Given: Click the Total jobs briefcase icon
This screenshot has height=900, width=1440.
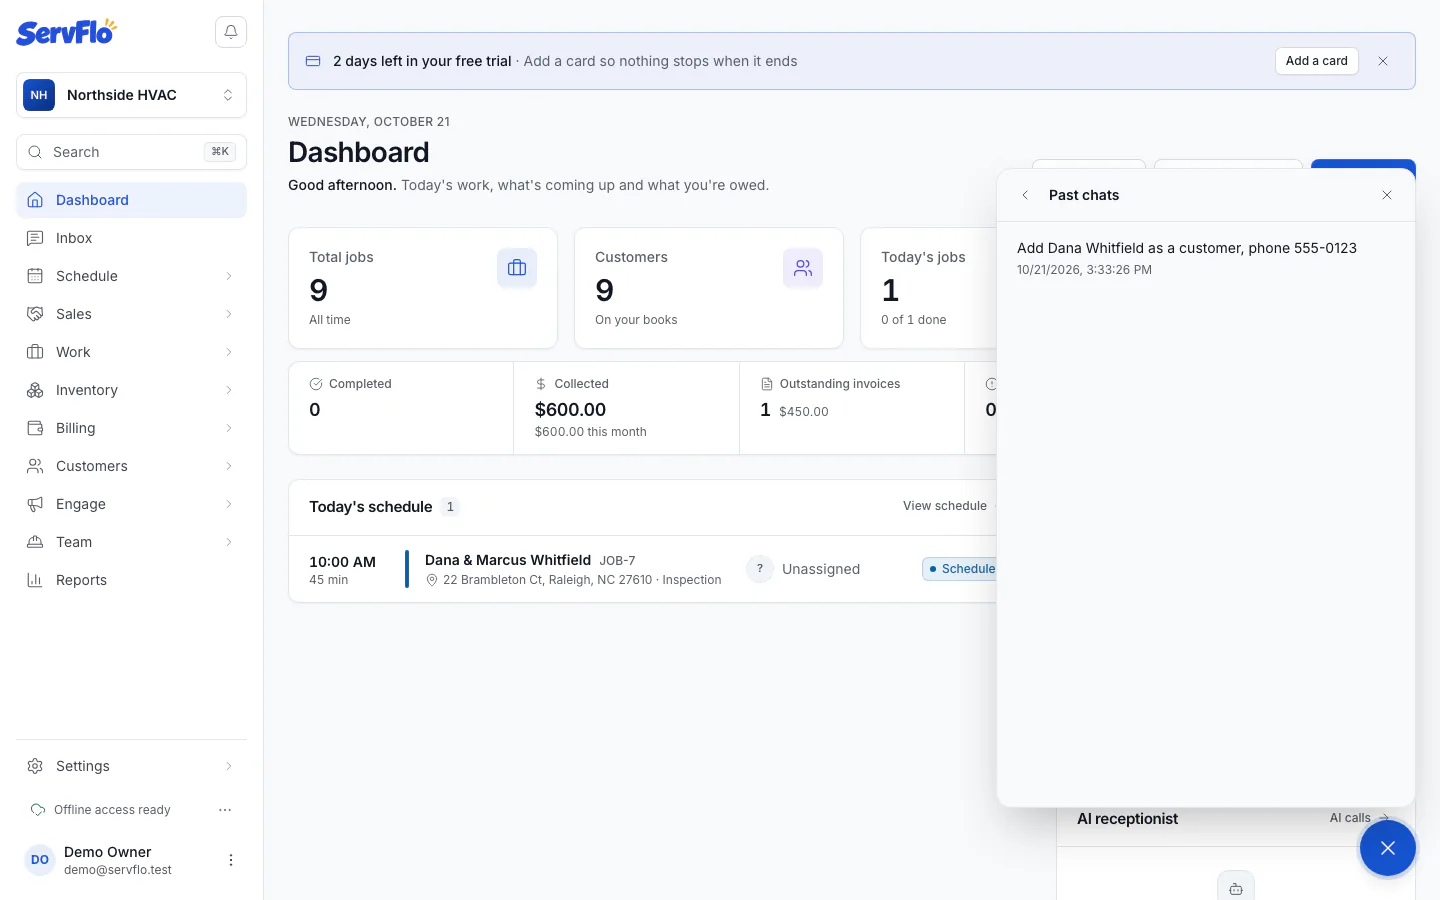Looking at the screenshot, I should pos(517,268).
